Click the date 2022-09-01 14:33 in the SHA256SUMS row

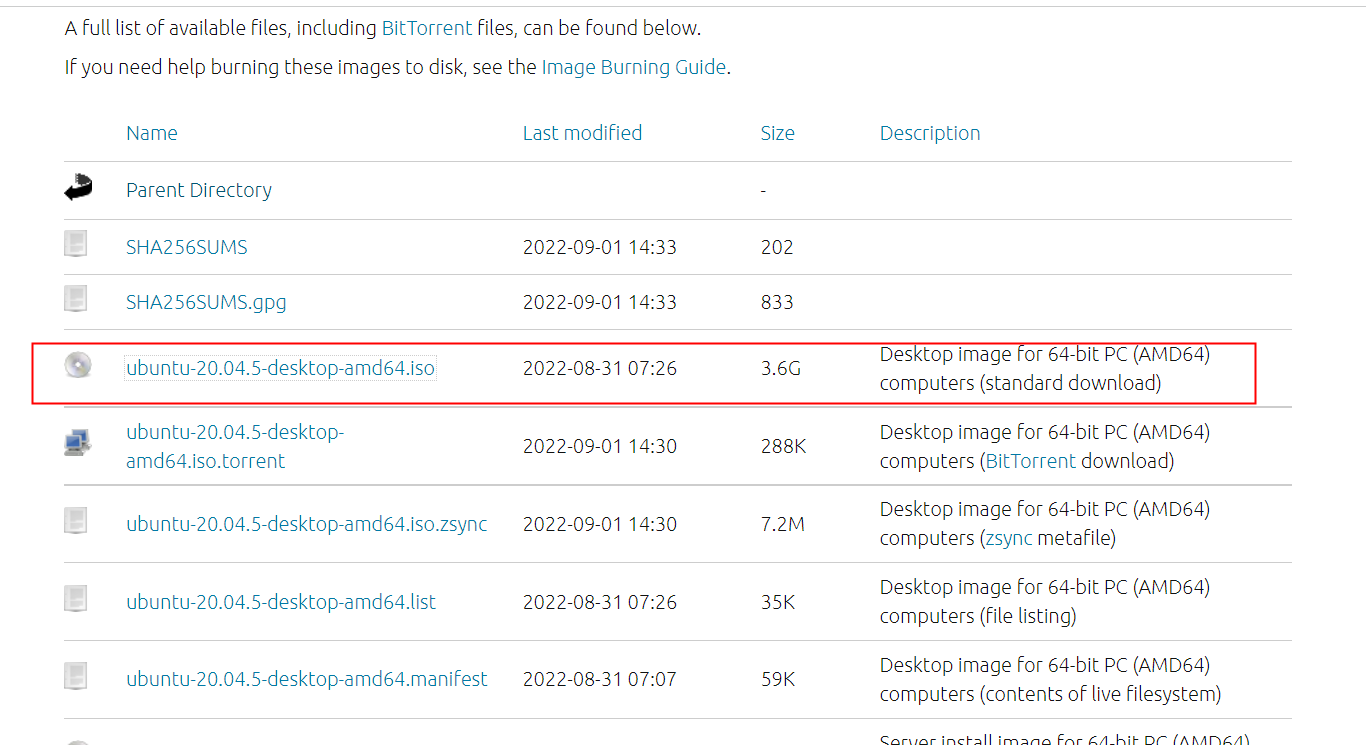tap(600, 247)
